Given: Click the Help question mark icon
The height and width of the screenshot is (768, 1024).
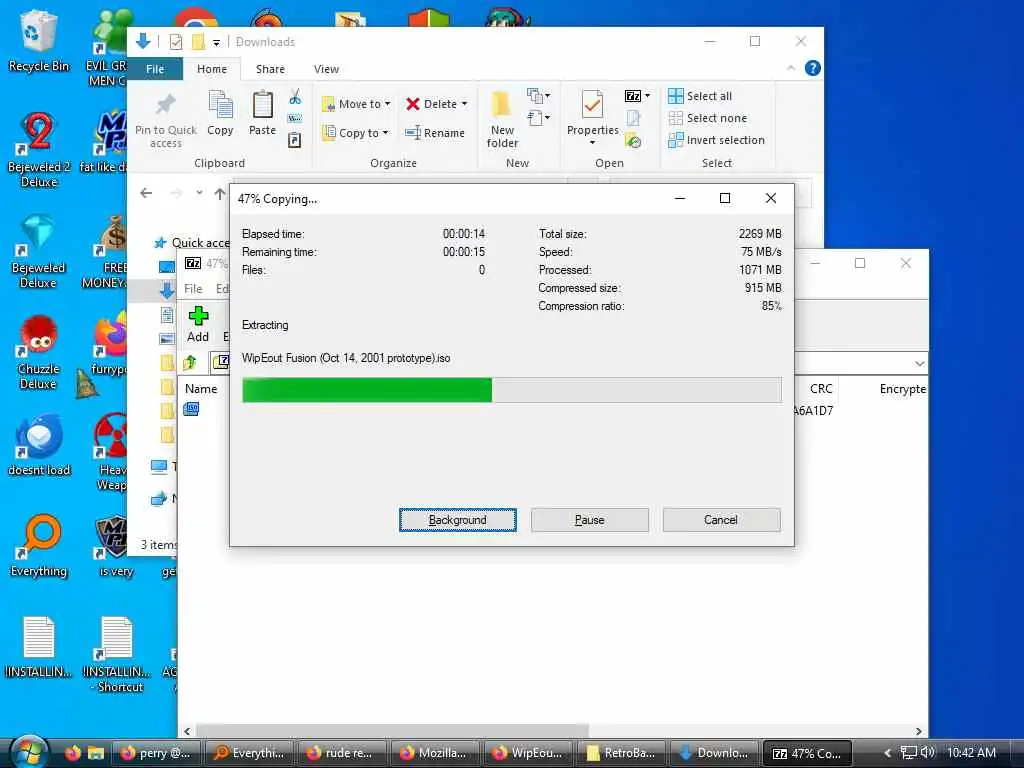Looking at the screenshot, I should pyautogui.click(x=812, y=68).
